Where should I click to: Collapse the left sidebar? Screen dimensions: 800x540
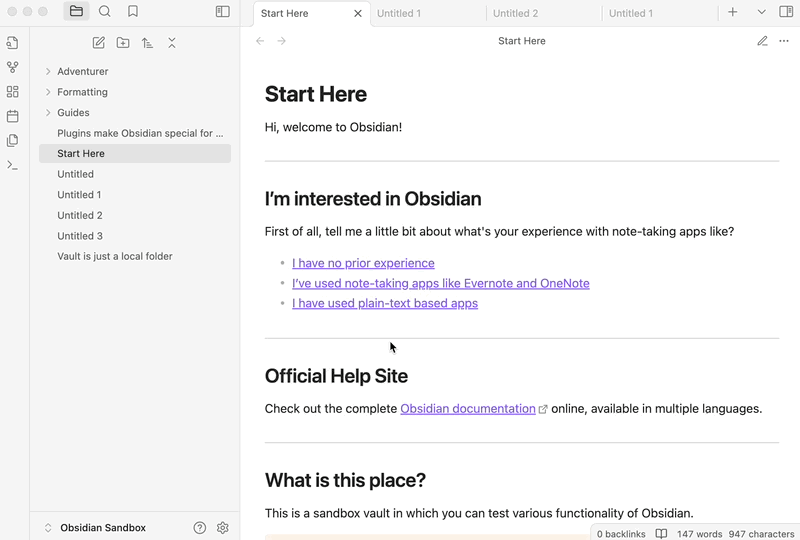[x=222, y=11]
